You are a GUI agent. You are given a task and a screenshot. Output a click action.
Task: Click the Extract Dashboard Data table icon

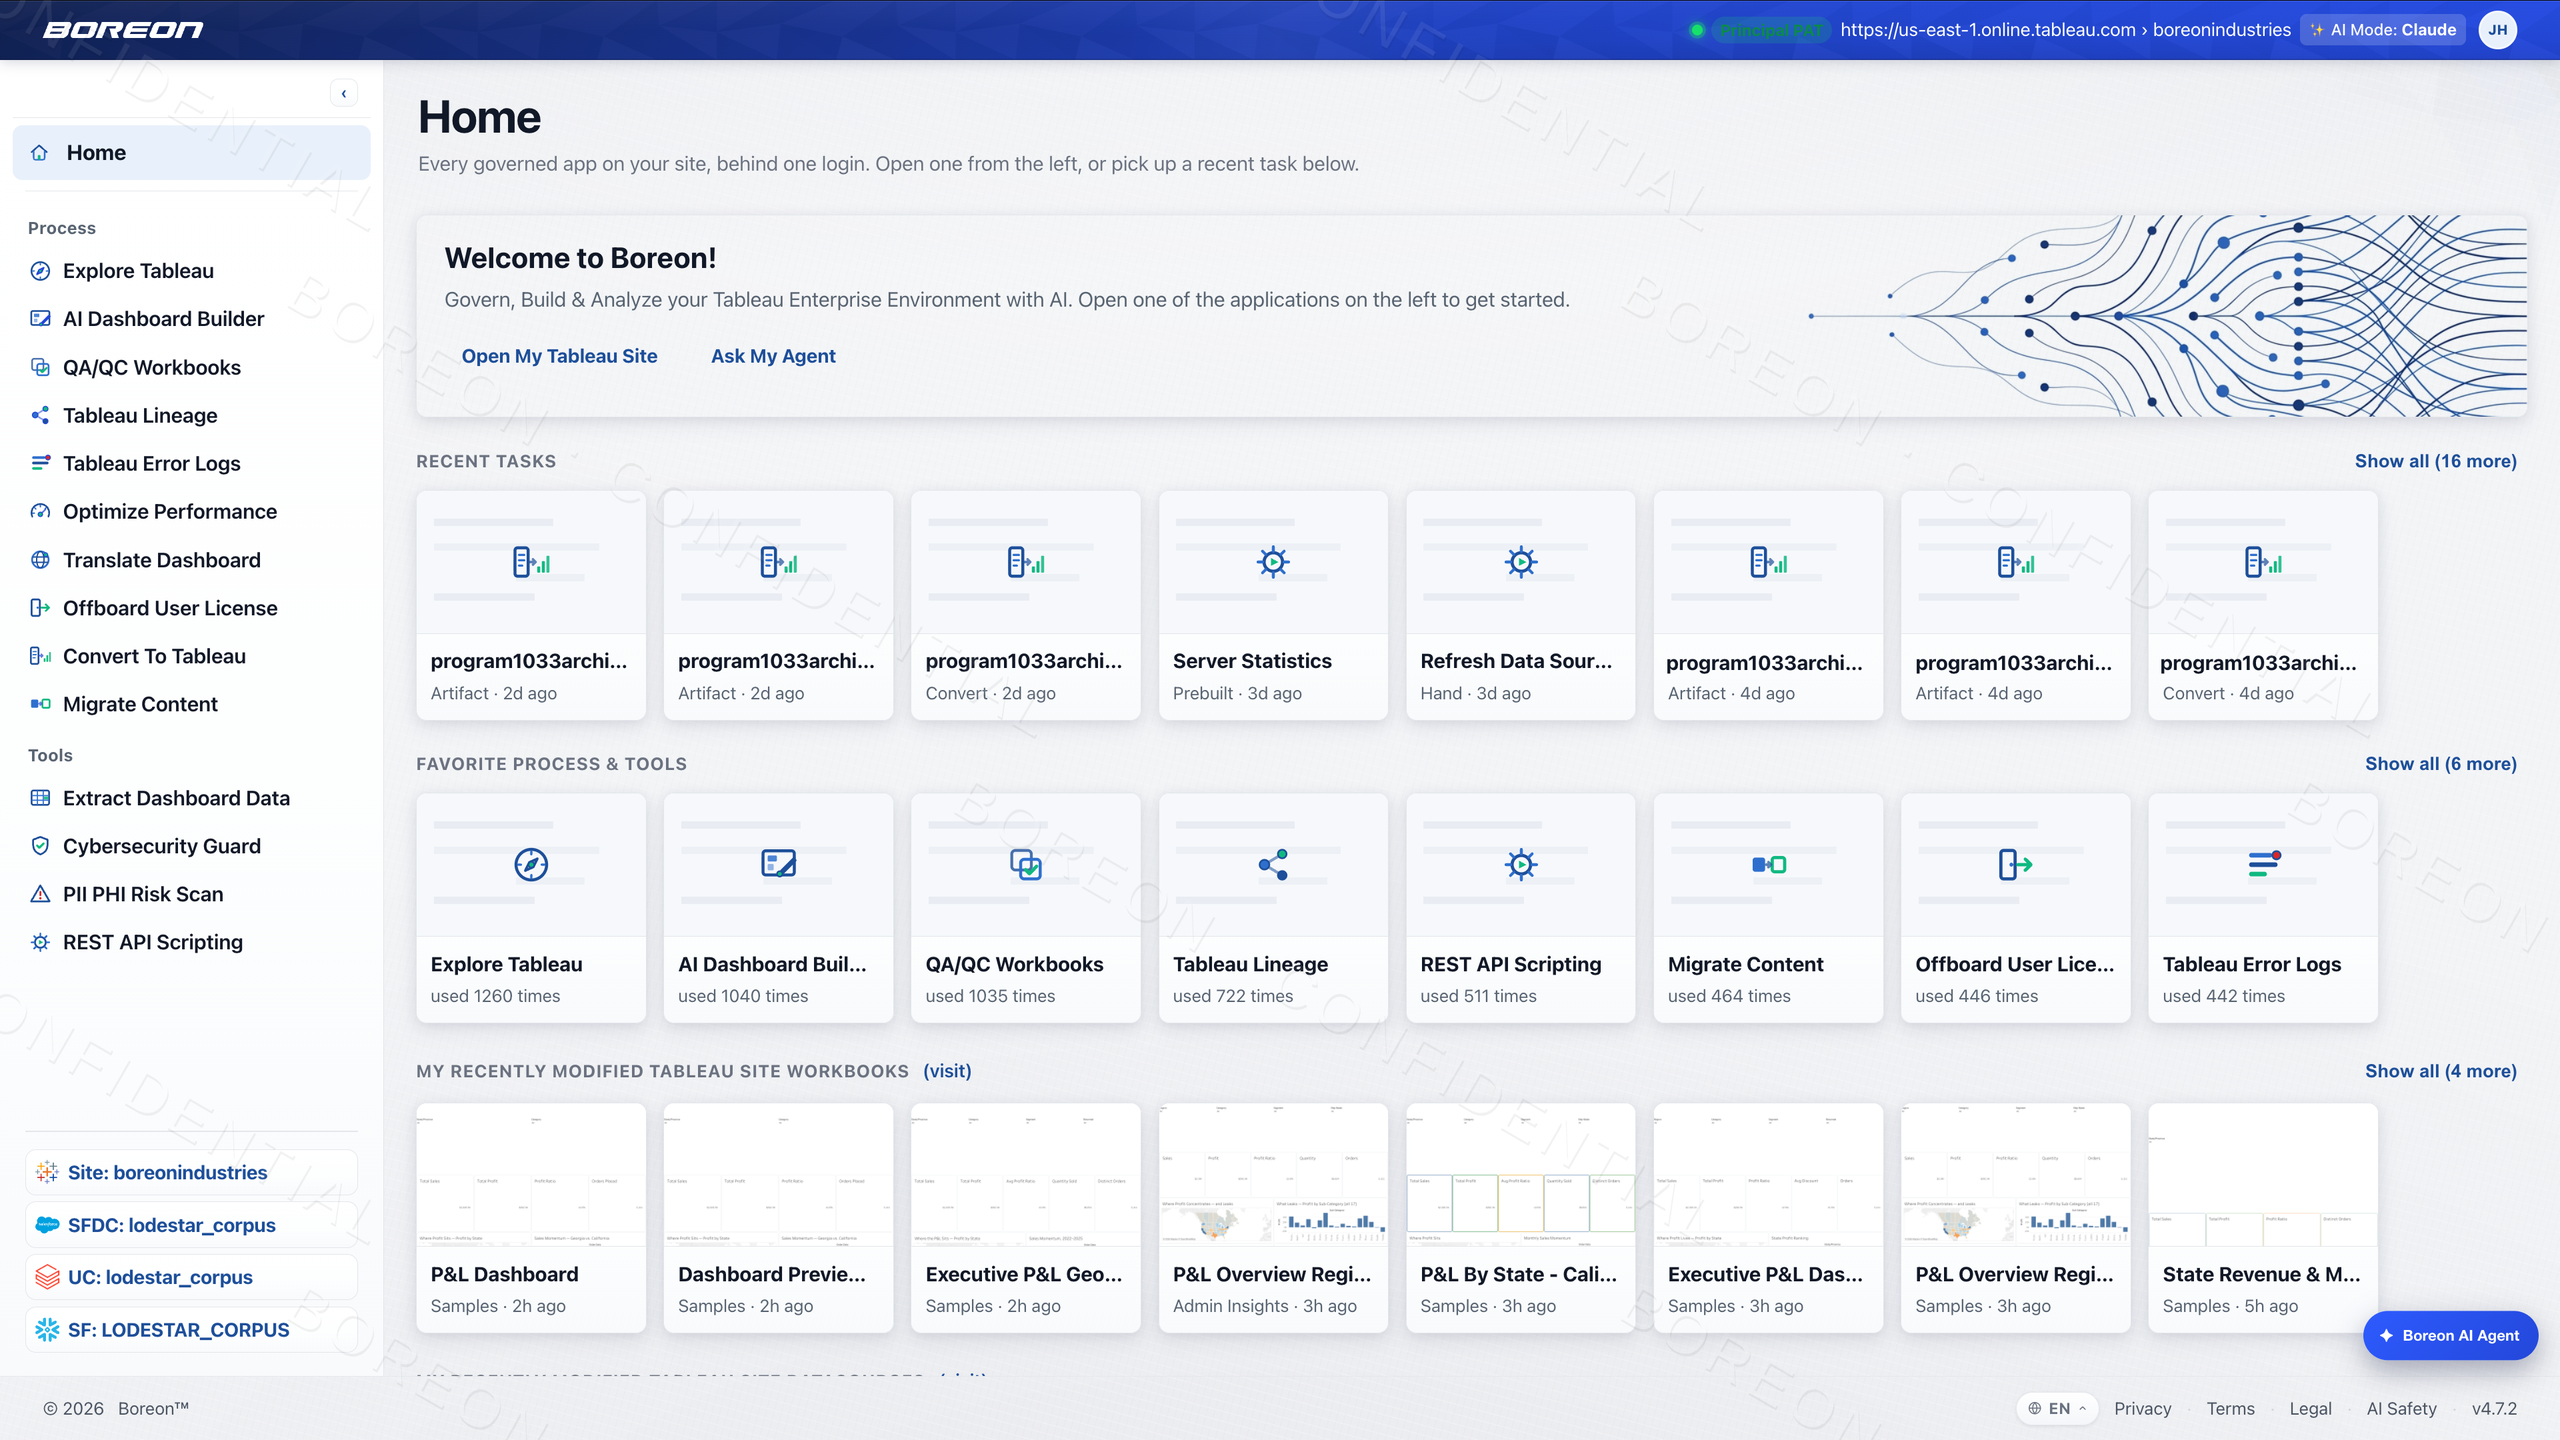[40, 798]
